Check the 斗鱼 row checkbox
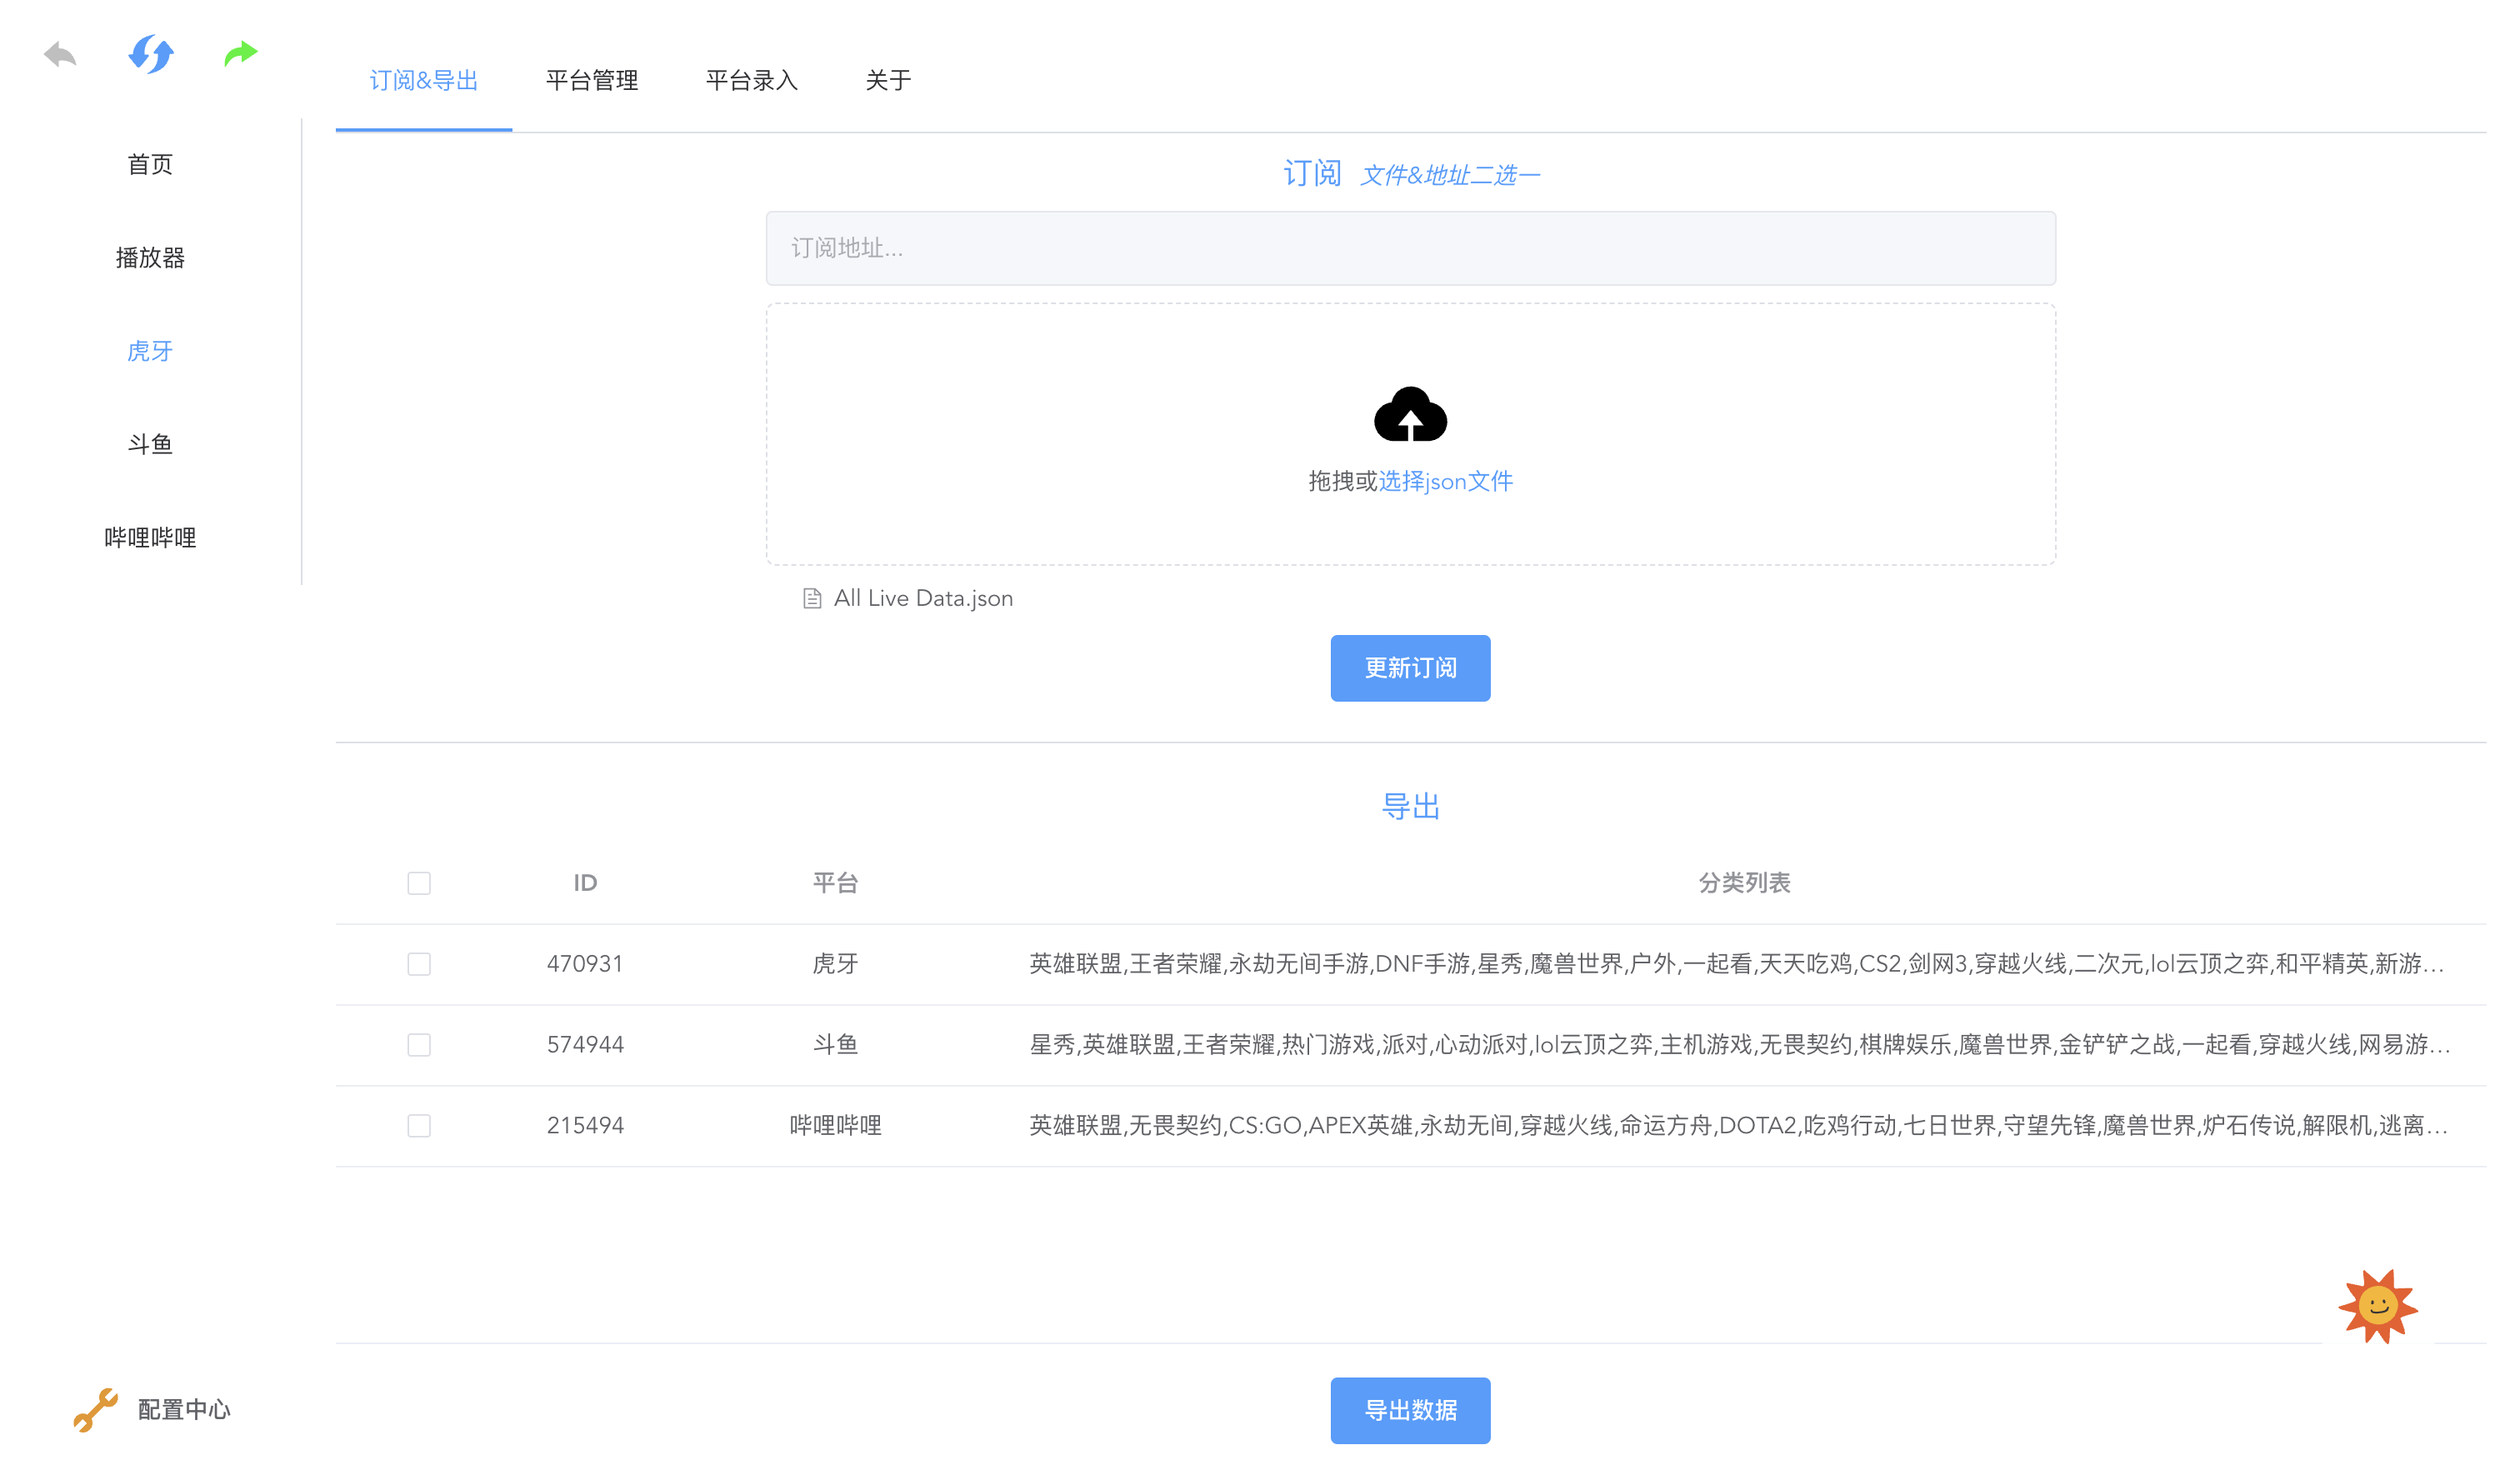 [419, 1045]
